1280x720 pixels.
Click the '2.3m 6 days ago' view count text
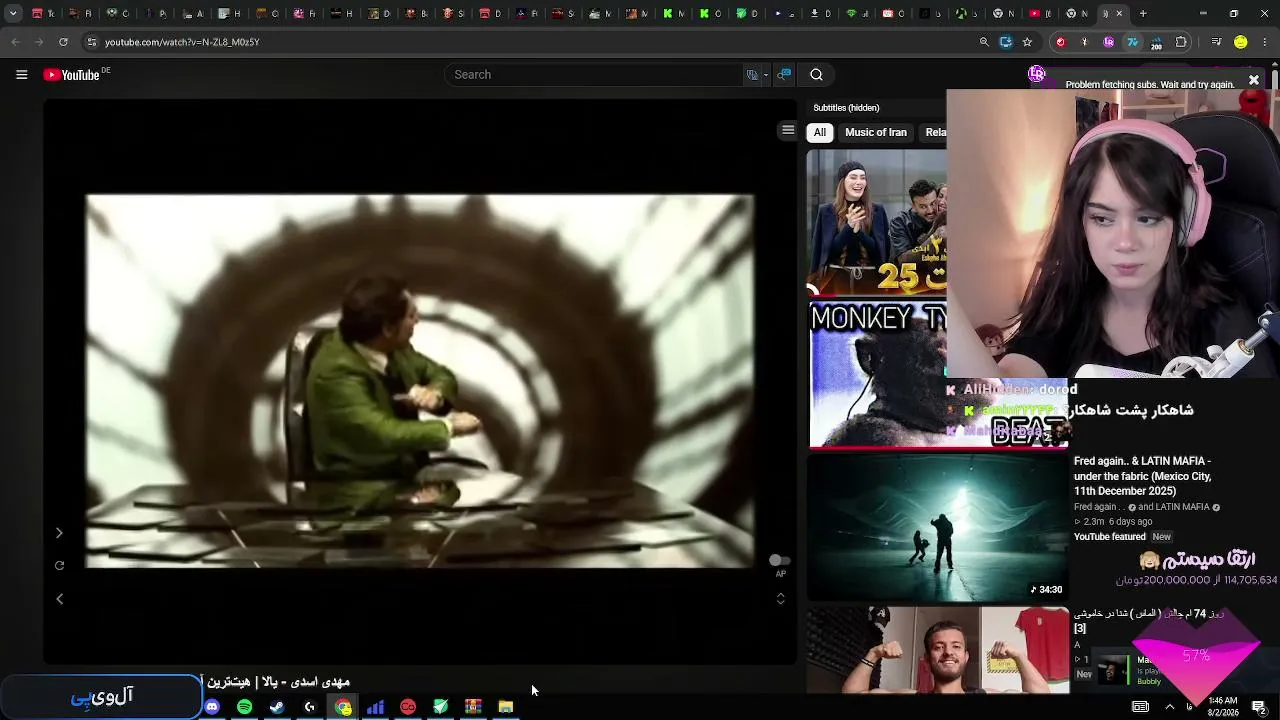(x=1113, y=522)
